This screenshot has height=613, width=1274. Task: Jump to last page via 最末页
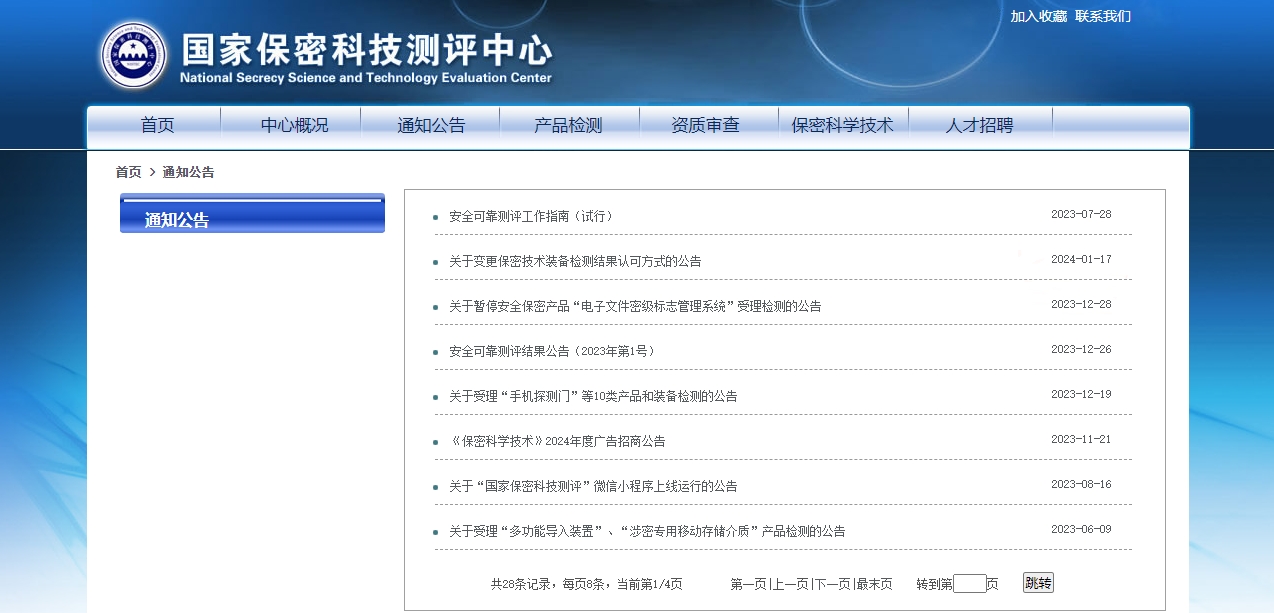pos(874,584)
